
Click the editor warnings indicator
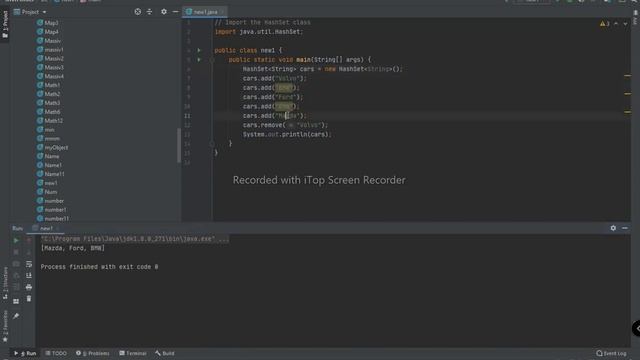tap(604, 24)
